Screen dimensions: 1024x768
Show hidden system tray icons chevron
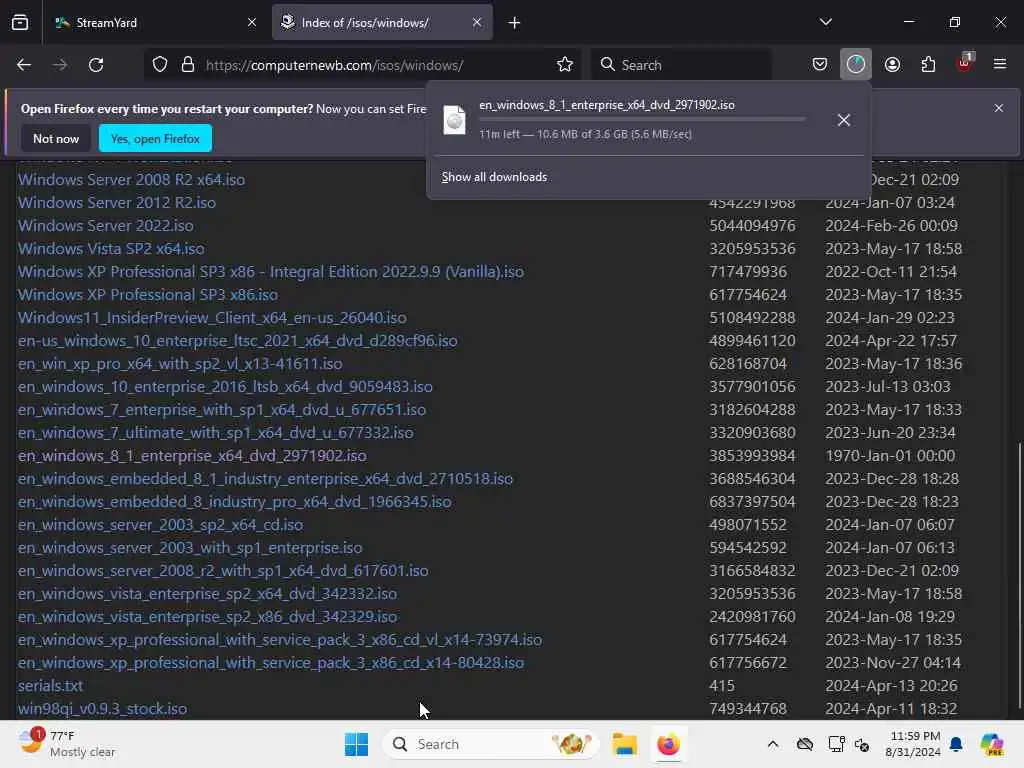773,744
